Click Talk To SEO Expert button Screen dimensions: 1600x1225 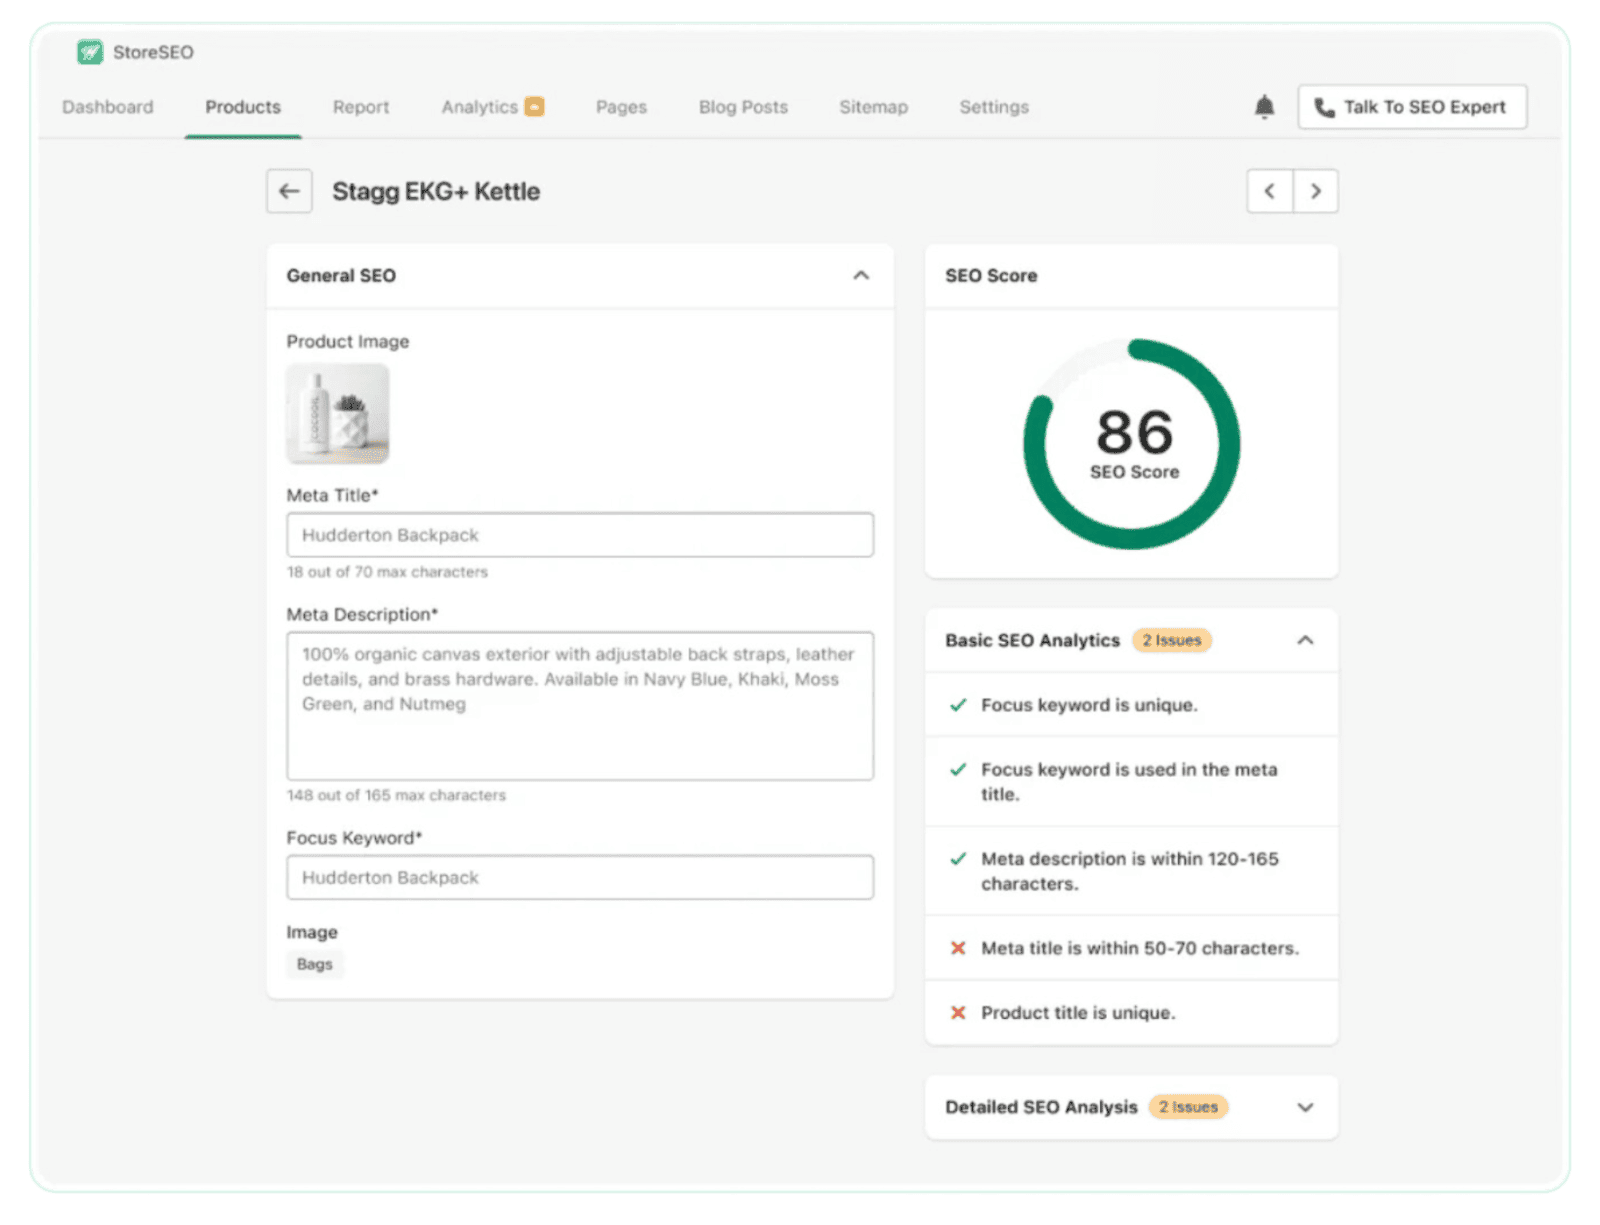[1412, 107]
